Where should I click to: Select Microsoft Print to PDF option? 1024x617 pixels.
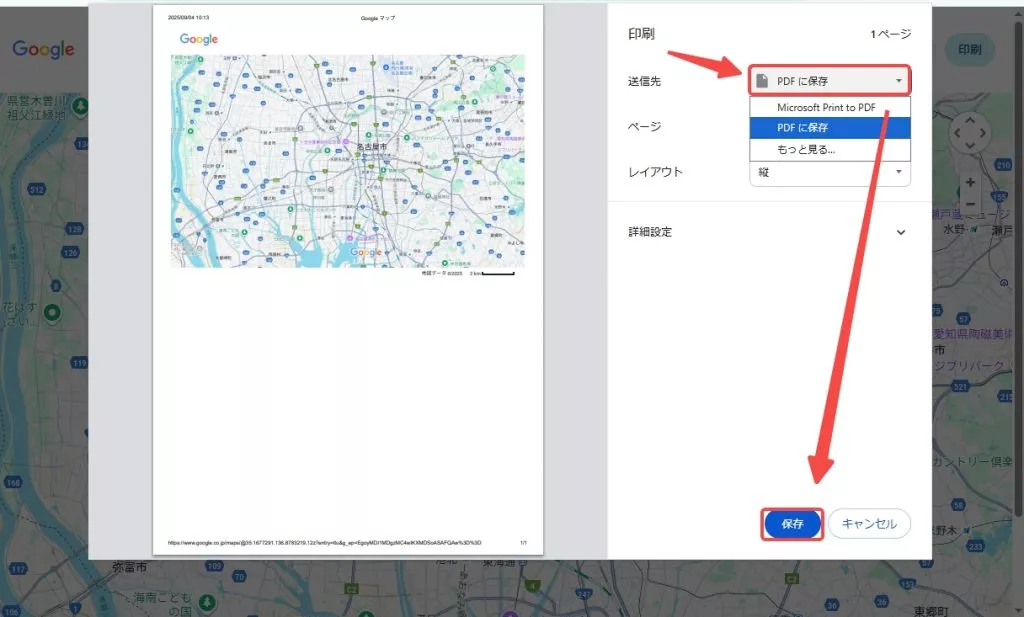click(829, 107)
